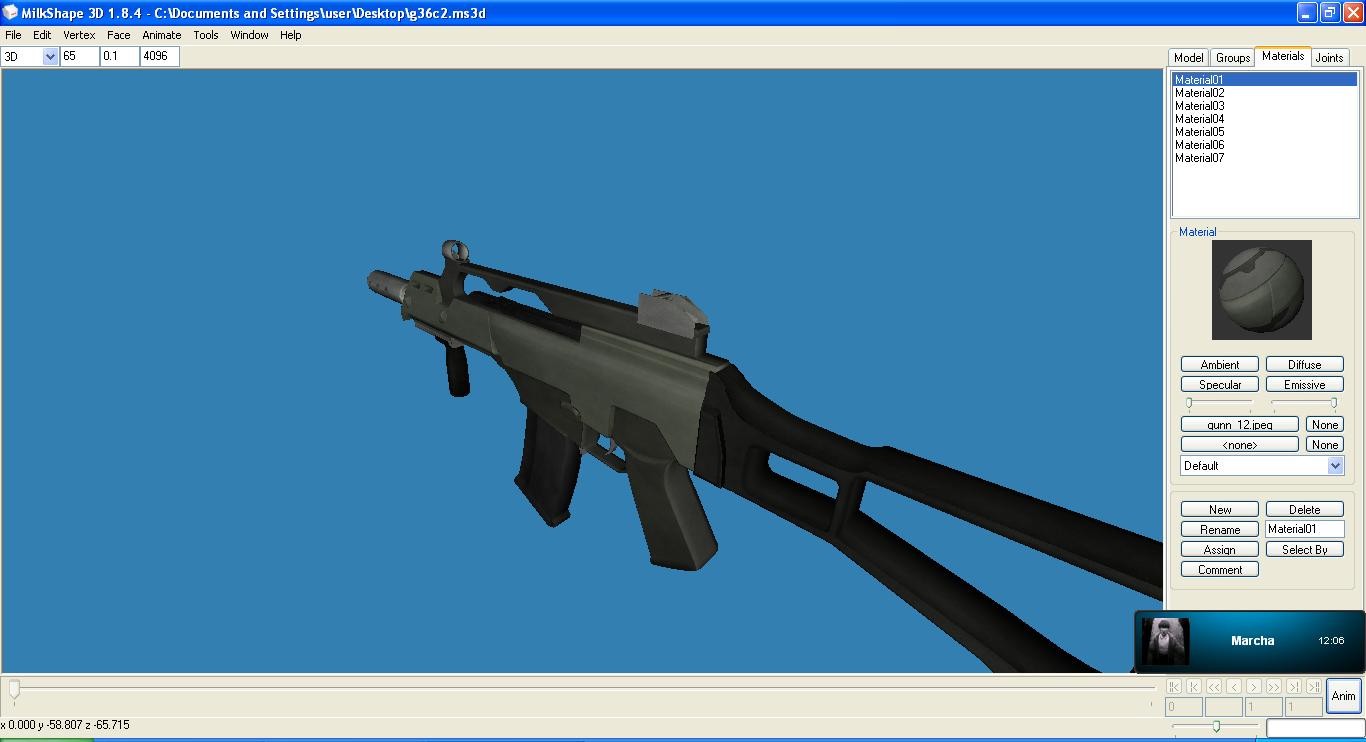Click the Comment button
The image size is (1366, 742).
pyautogui.click(x=1220, y=570)
